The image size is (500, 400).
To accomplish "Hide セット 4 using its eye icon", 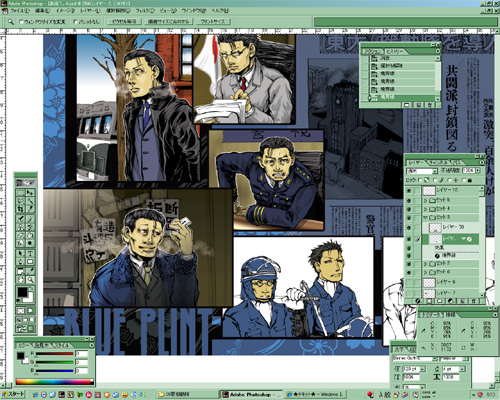I will pos(409,209).
